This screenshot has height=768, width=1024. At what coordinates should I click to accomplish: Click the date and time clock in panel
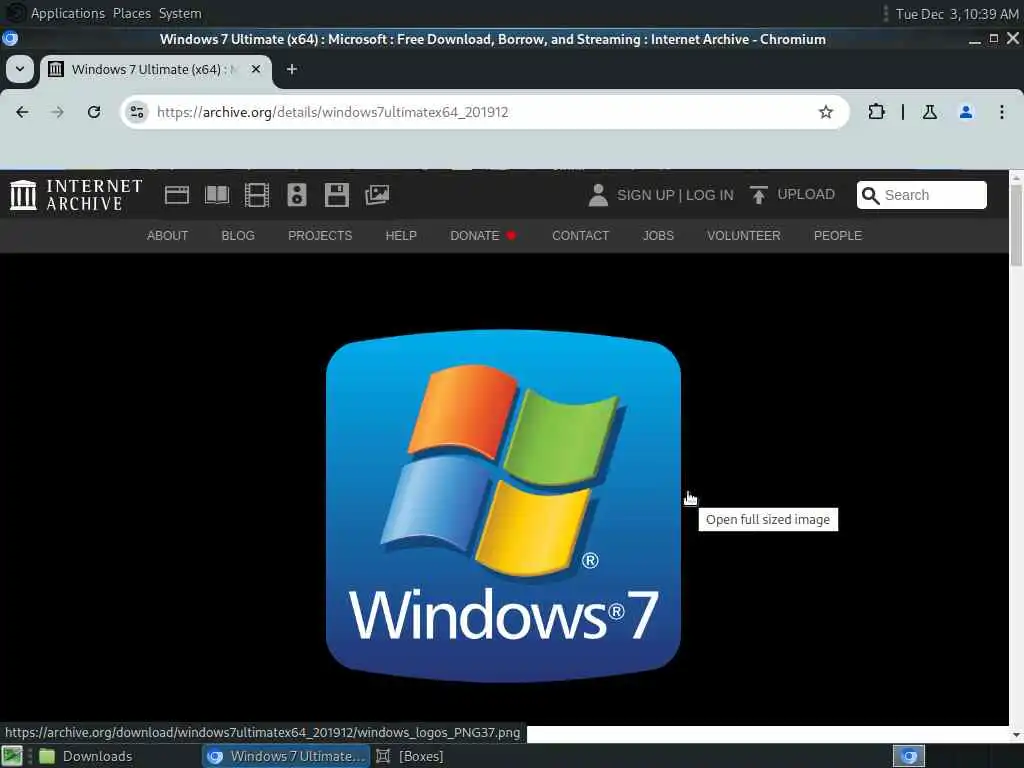click(x=957, y=14)
